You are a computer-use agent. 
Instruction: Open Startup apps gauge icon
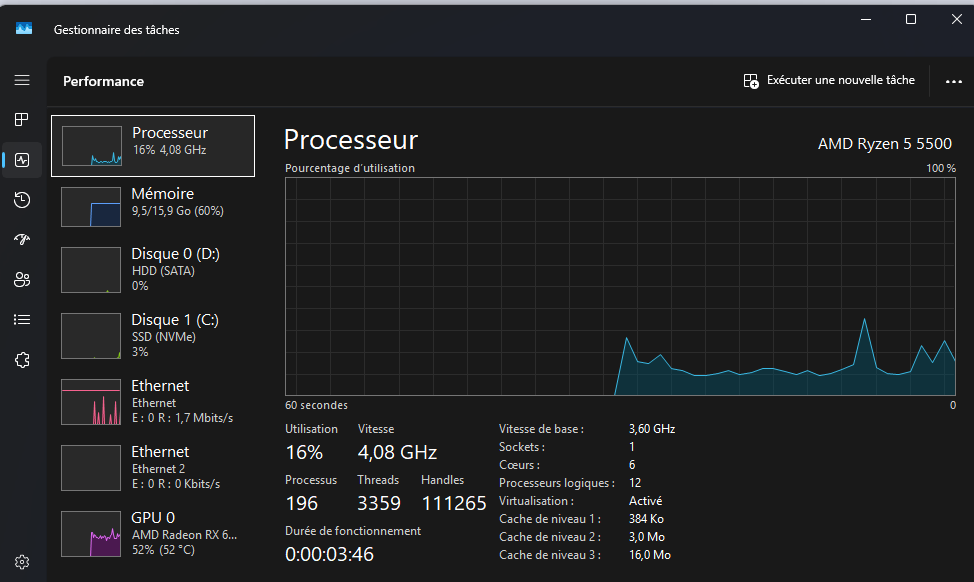[22, 240]
